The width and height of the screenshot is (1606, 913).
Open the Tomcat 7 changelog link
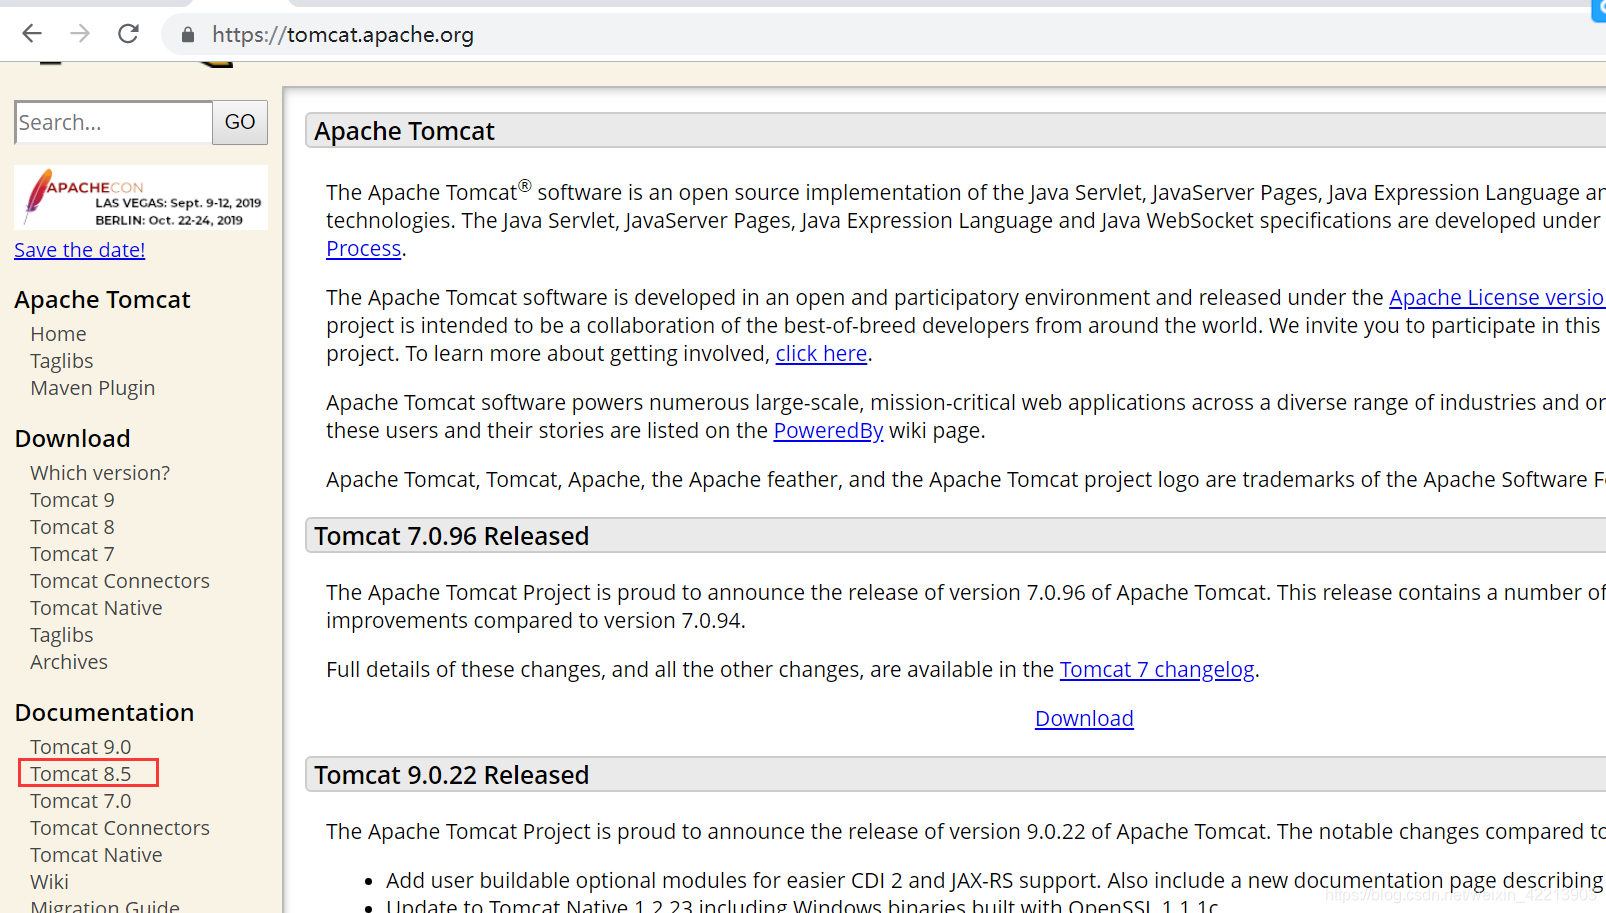coord(1157,670)
